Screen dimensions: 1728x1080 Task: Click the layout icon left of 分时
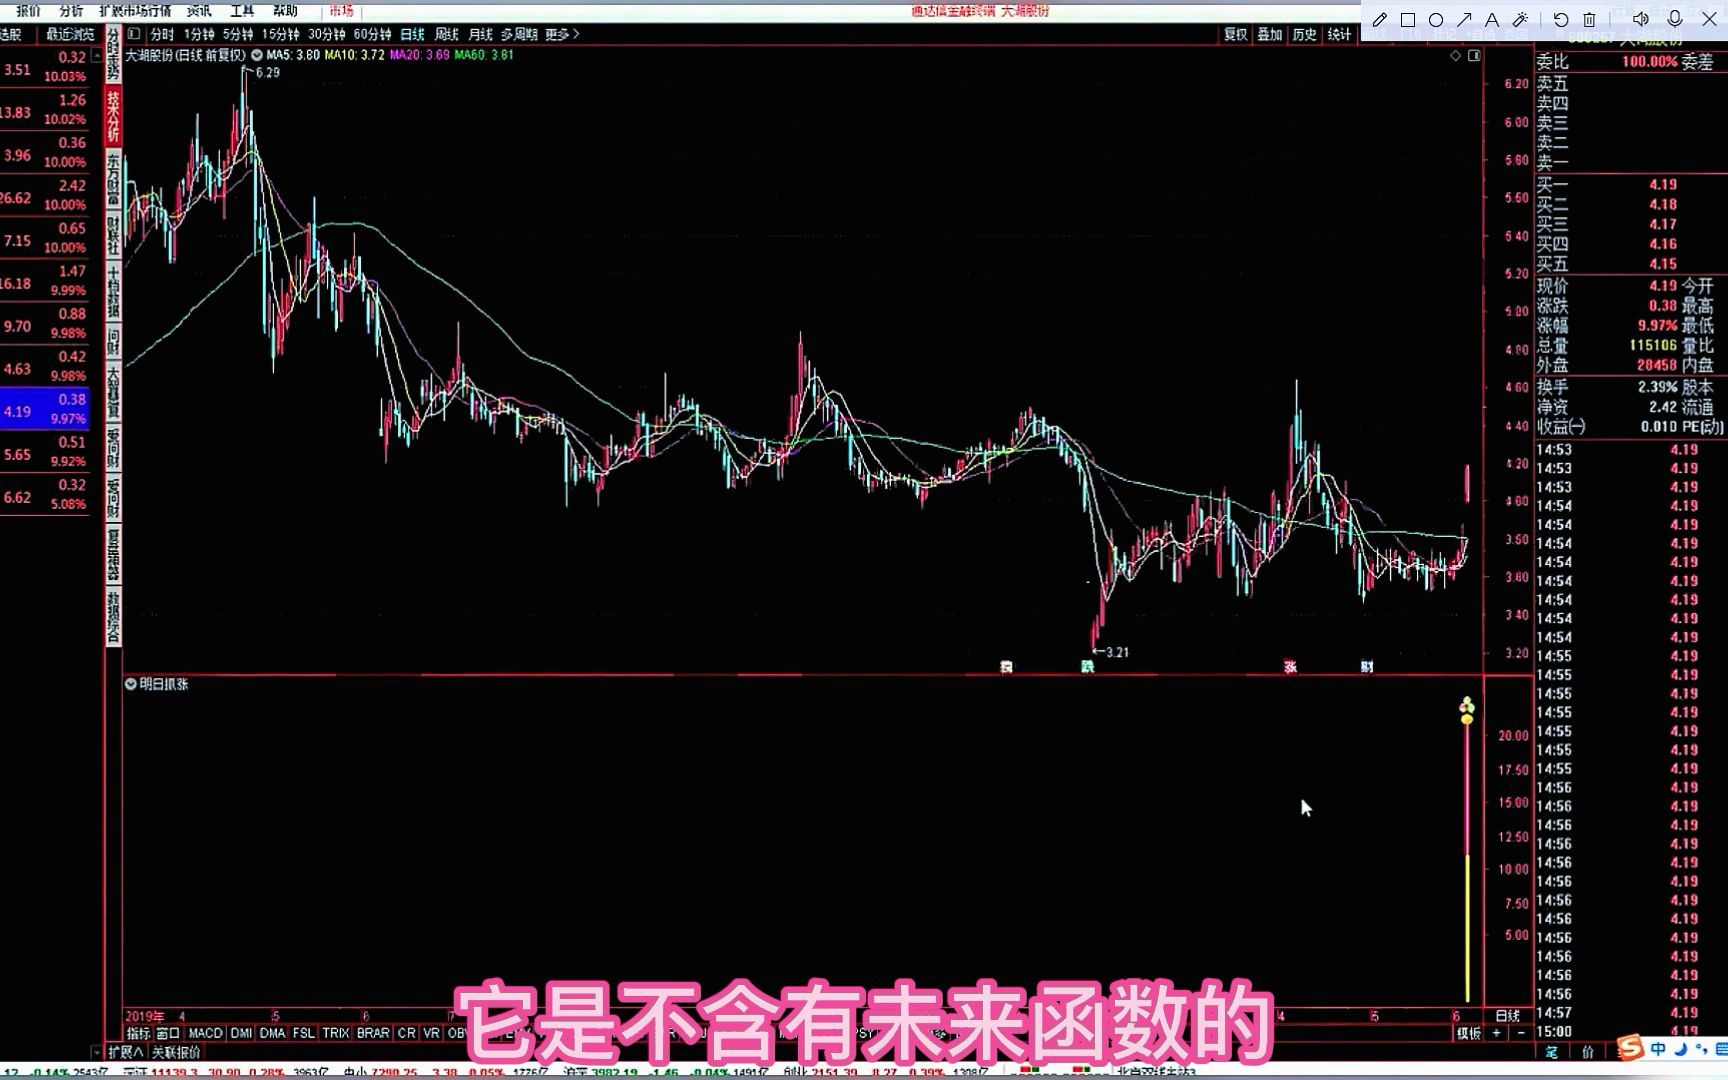(x=134, y=34)
